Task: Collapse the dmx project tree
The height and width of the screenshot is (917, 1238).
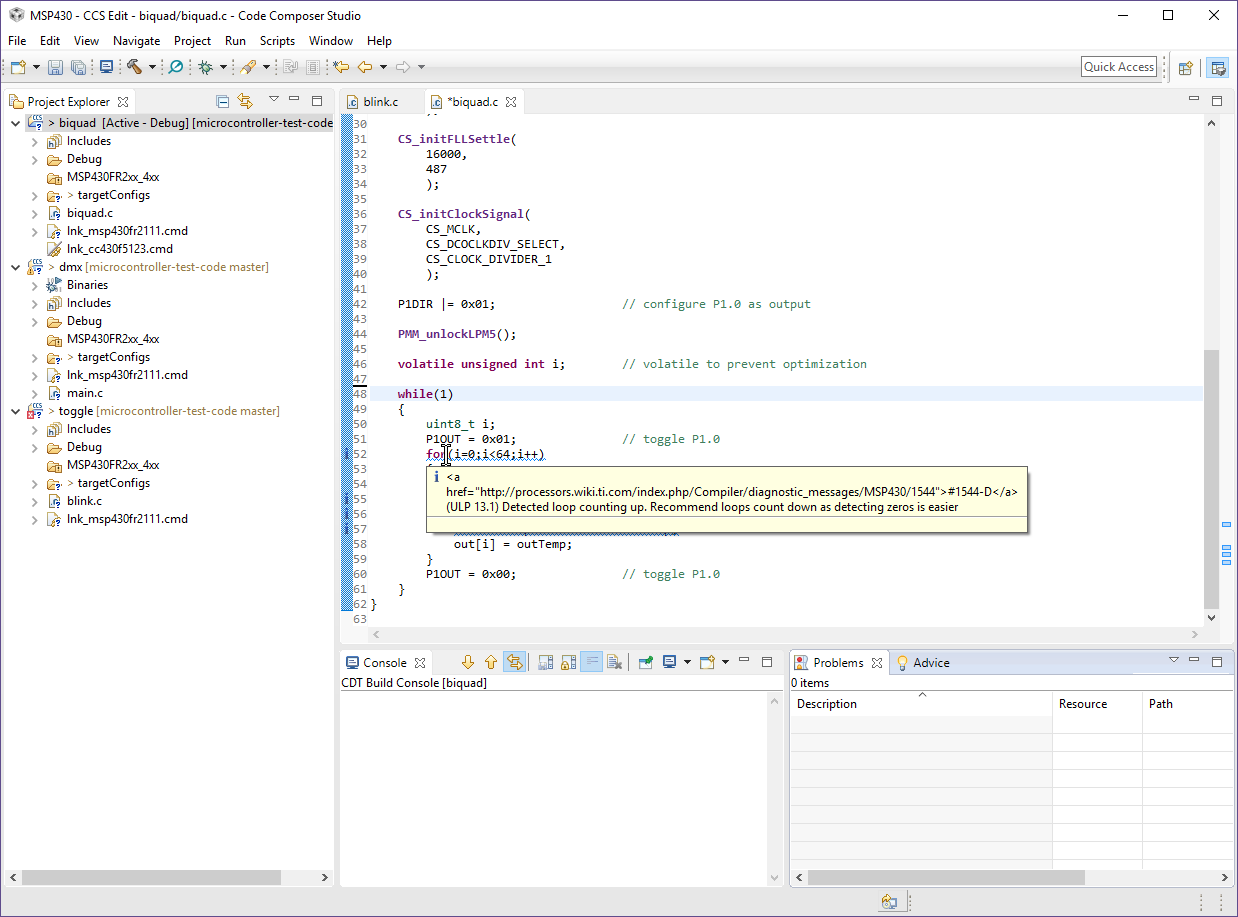Action: pos(15,267)
